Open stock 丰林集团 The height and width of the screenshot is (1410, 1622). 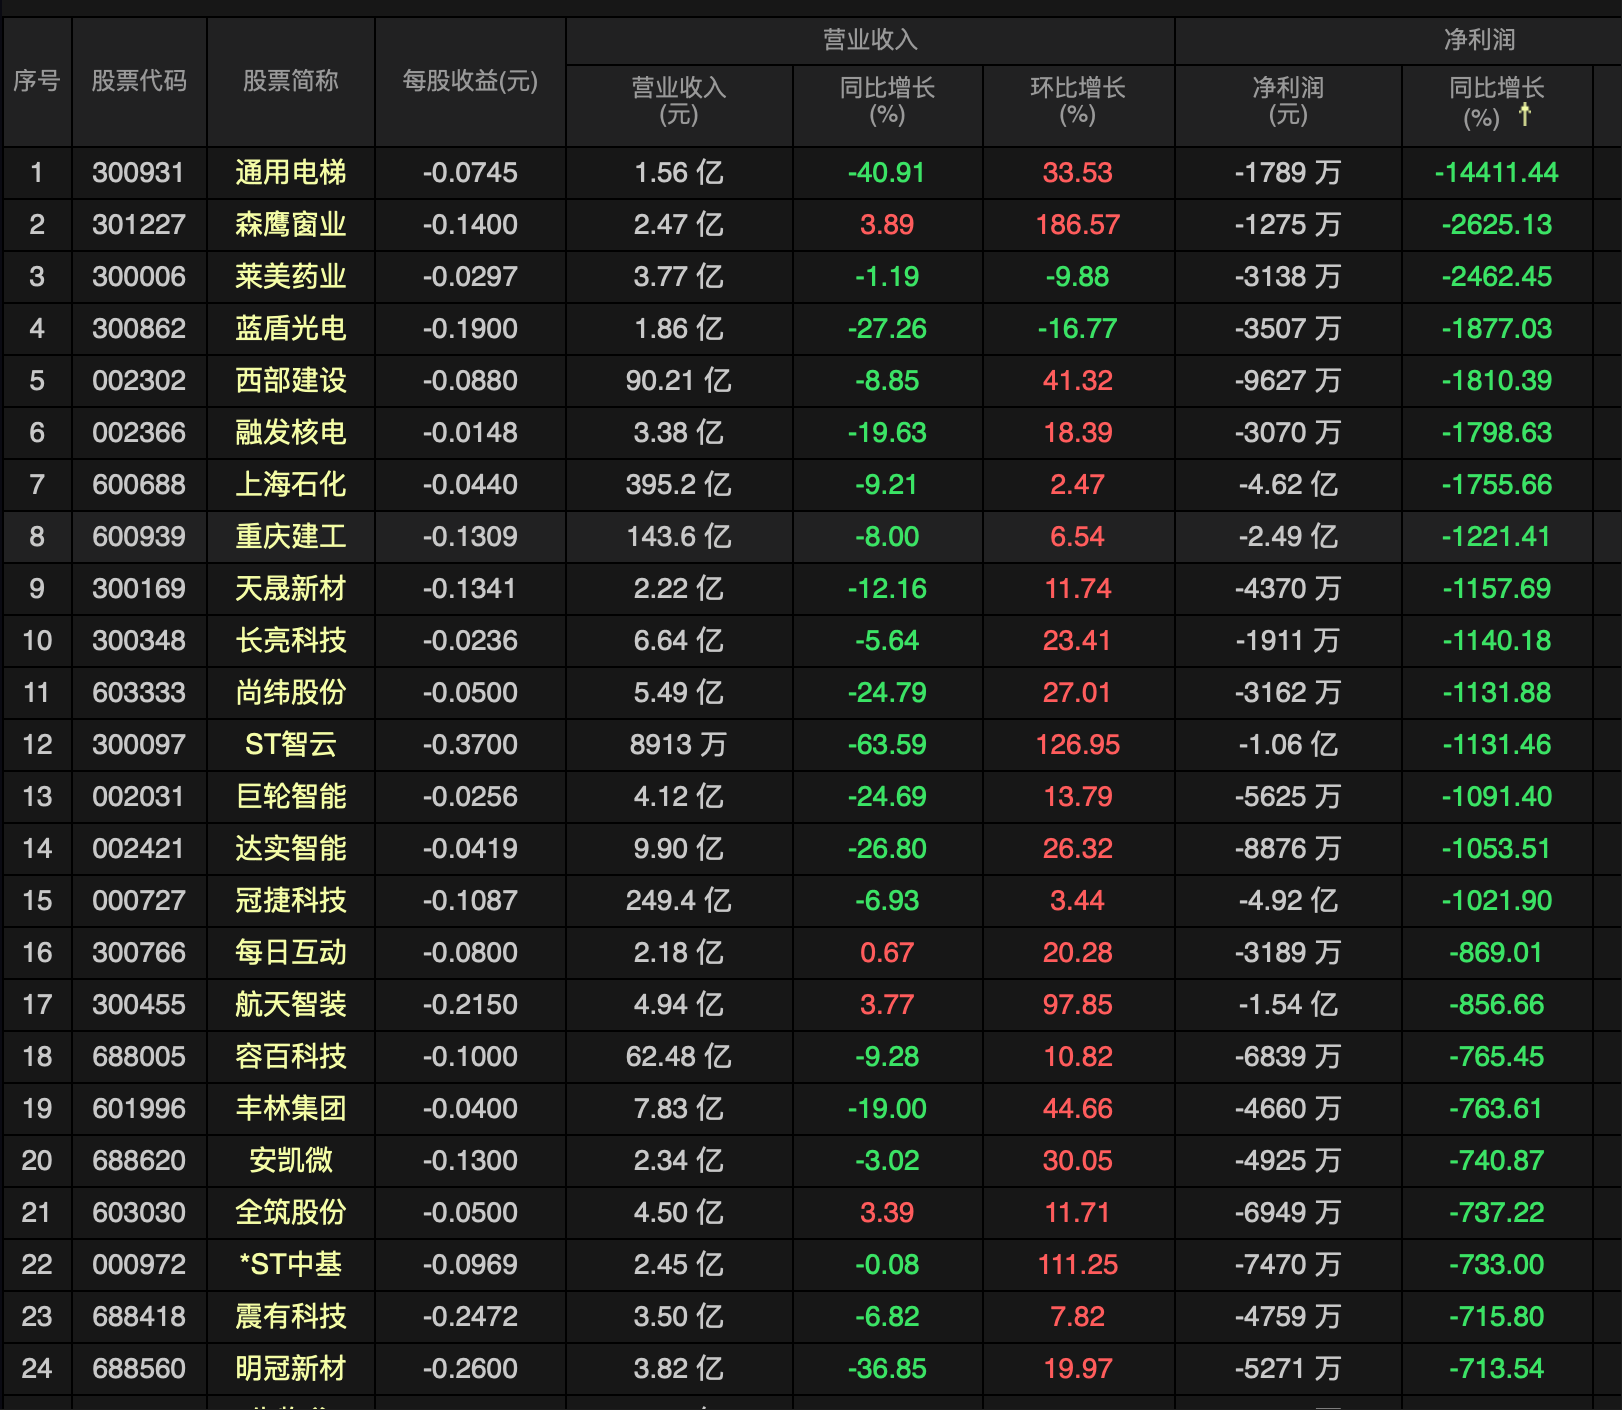tap(291, 1109)
